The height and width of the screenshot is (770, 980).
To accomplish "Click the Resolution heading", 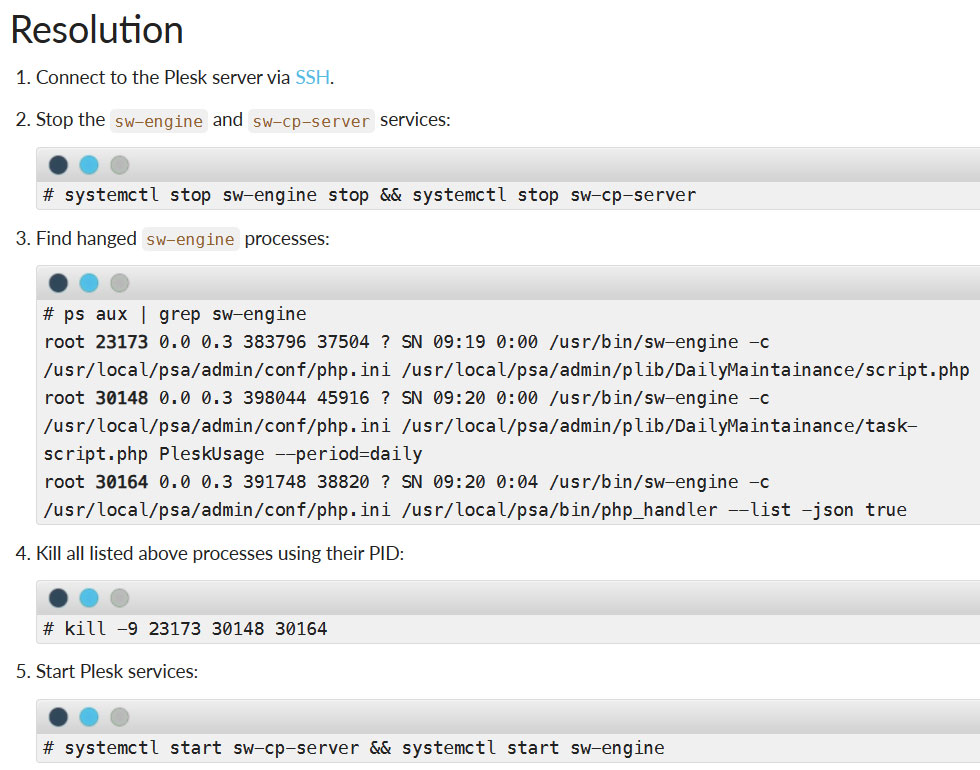I will 97,30.
